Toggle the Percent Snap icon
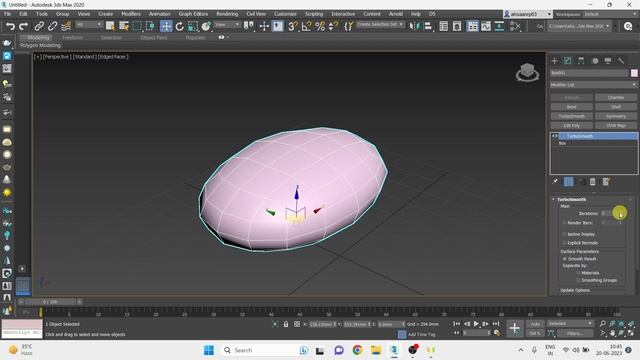The width and height of the screenshot is (640, 360). (320, 26)
